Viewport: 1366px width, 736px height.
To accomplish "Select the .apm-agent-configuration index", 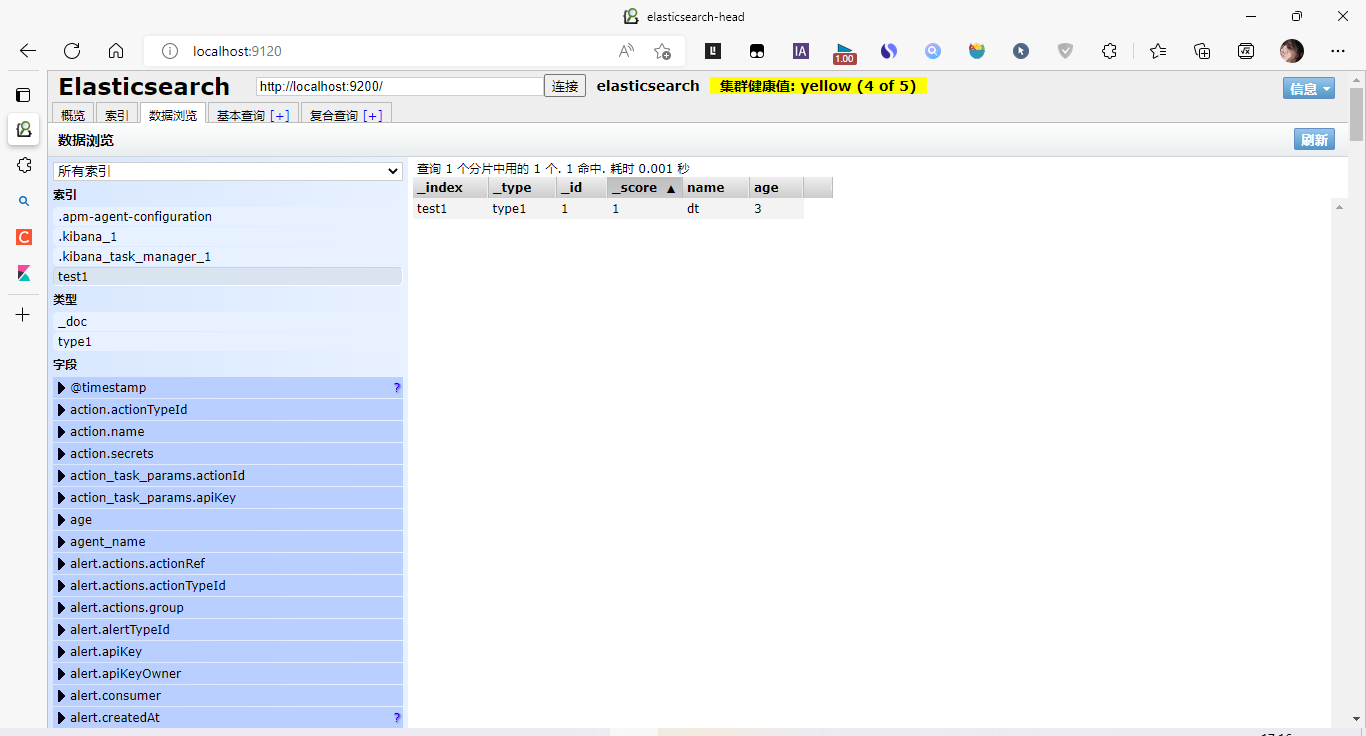I will point(228,216).
